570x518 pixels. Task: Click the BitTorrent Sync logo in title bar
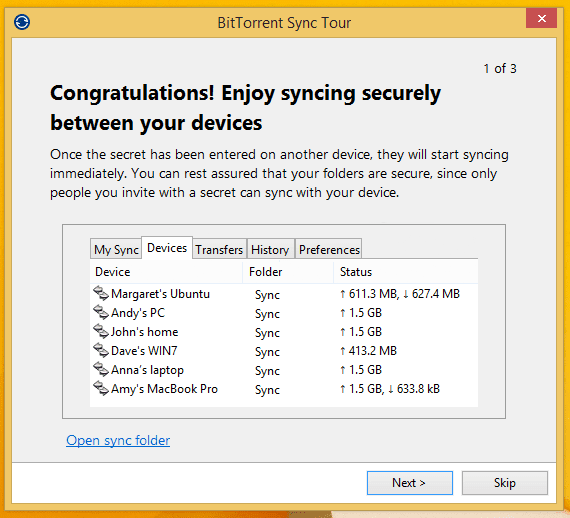point(22,22)
